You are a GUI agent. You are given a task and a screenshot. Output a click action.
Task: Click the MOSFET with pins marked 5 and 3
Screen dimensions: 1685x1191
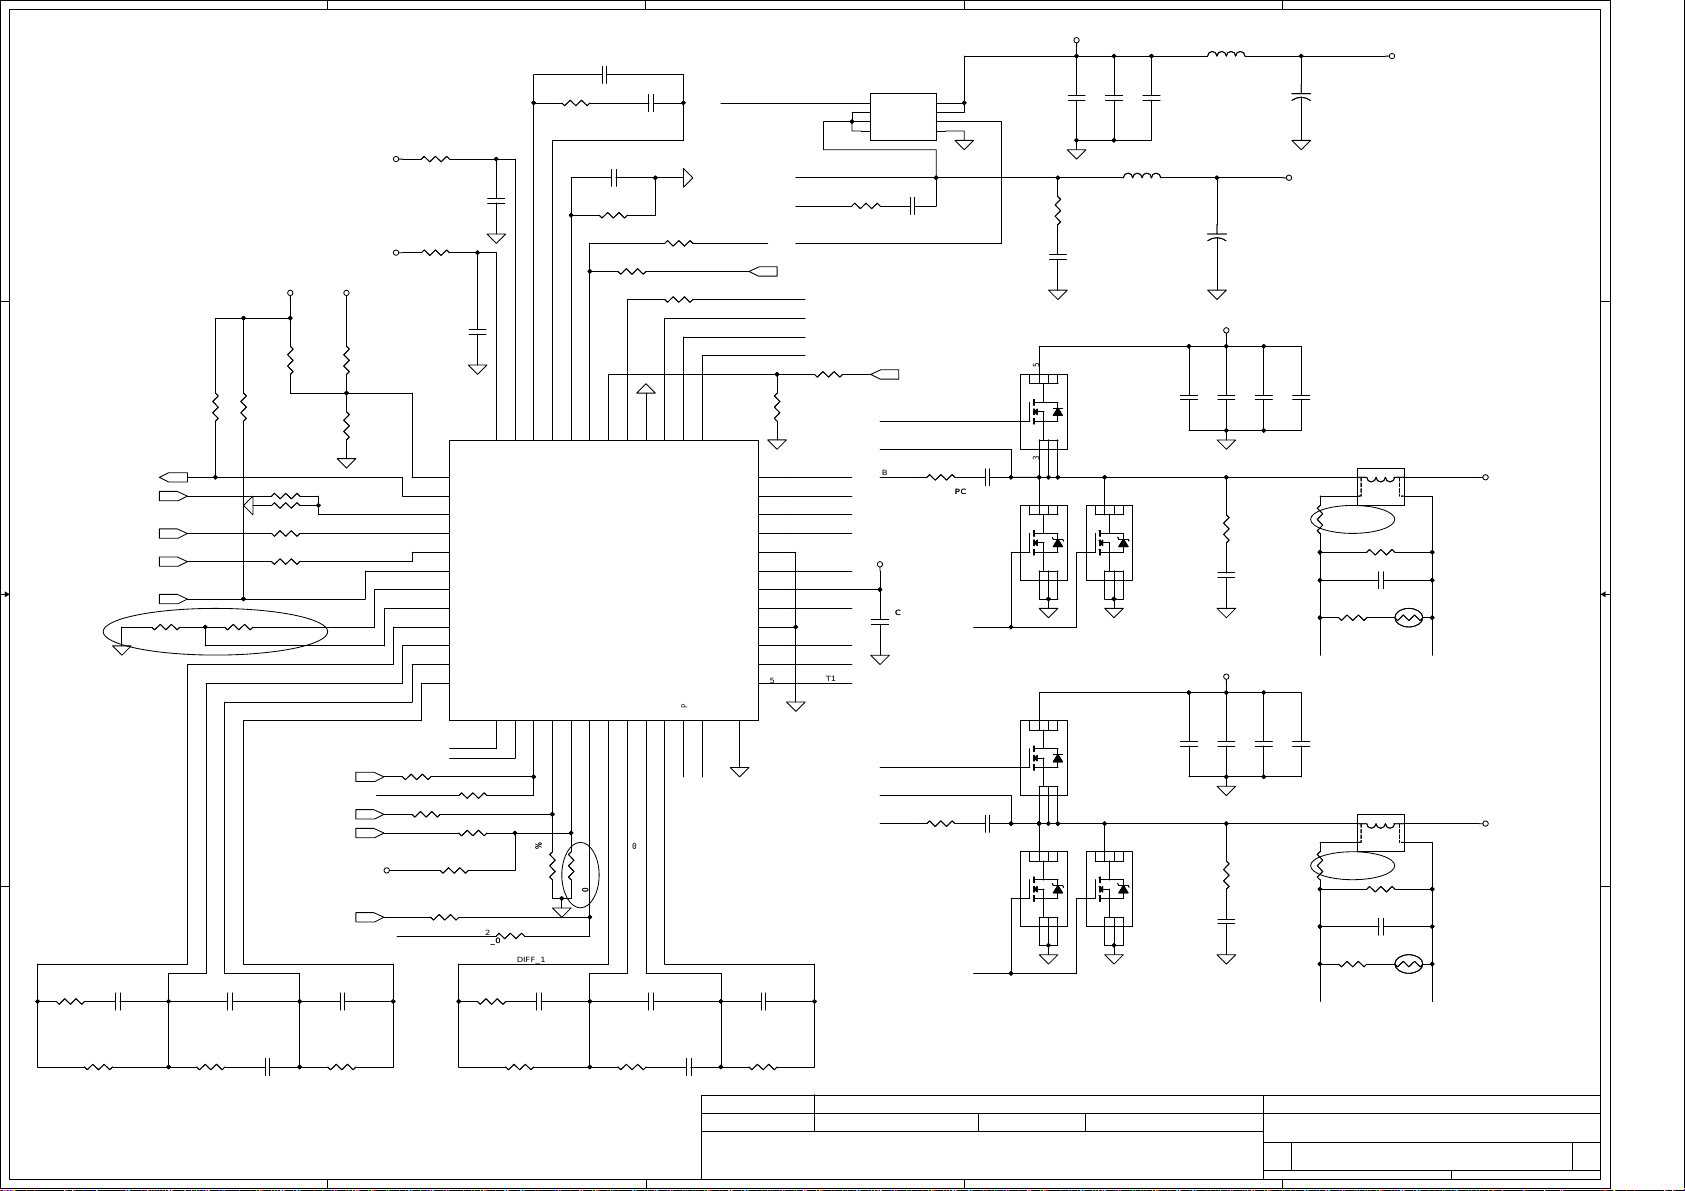point(1044,412)
